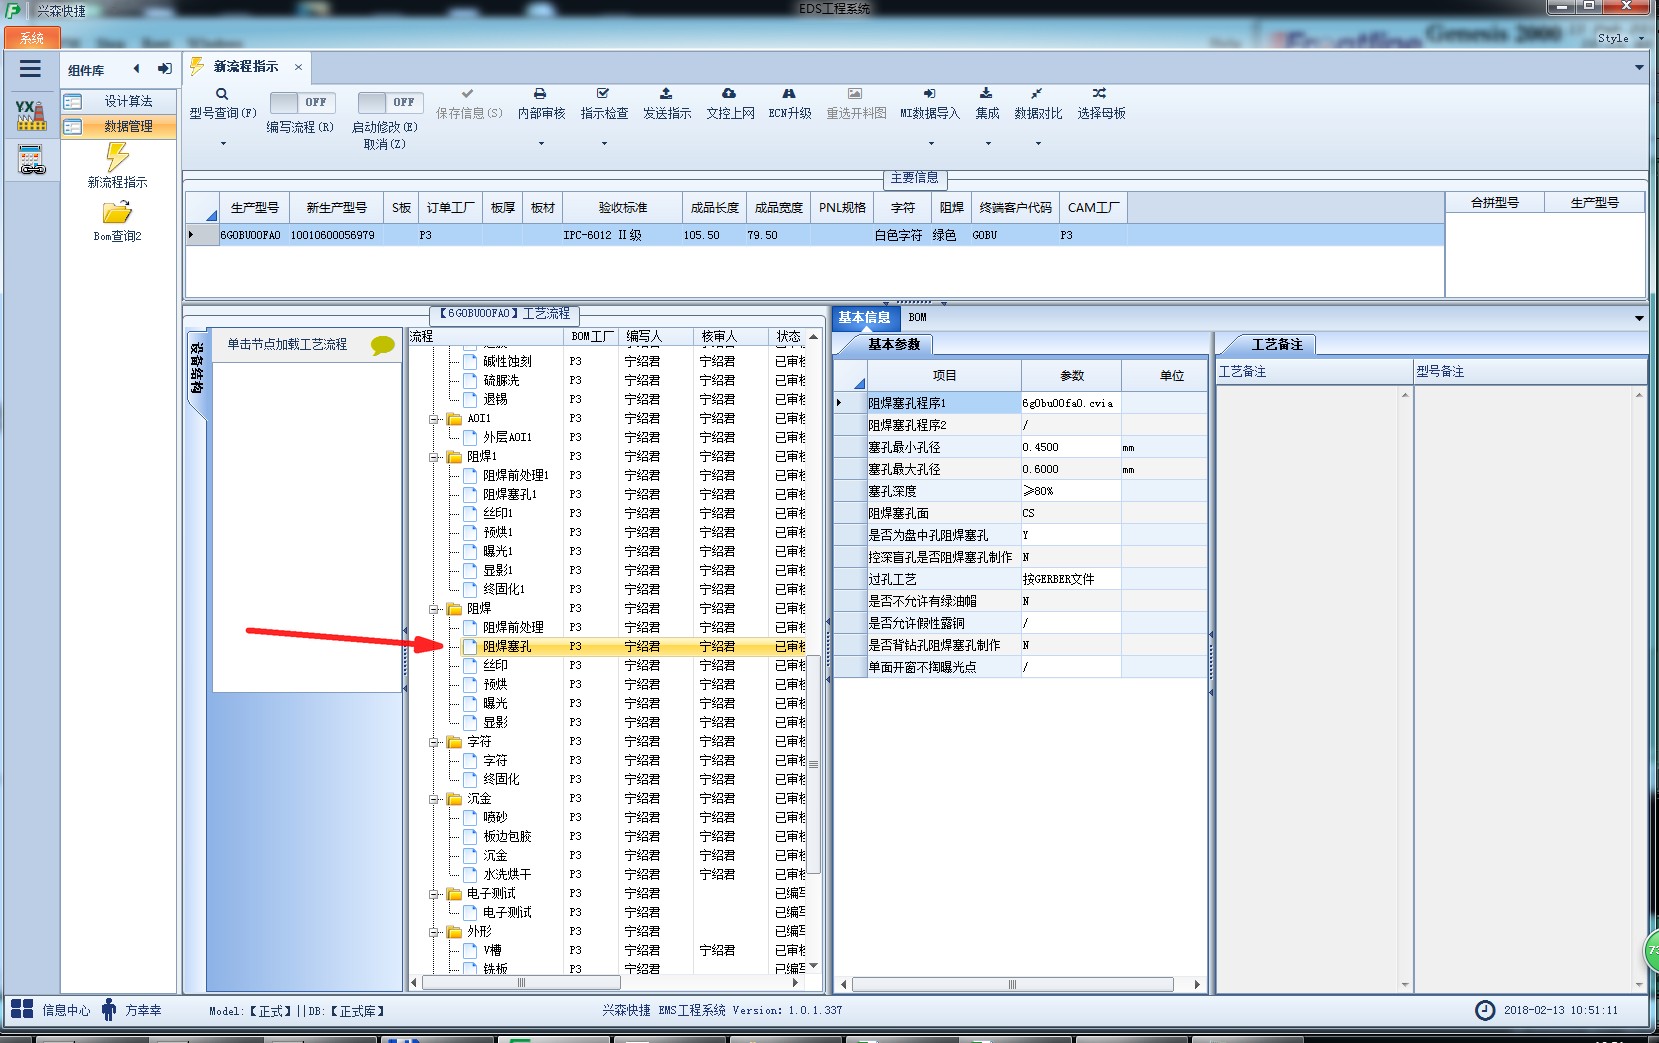Open dropdown arrow under MI数据导入
1659x1043 pixels.
click(931, 144)
